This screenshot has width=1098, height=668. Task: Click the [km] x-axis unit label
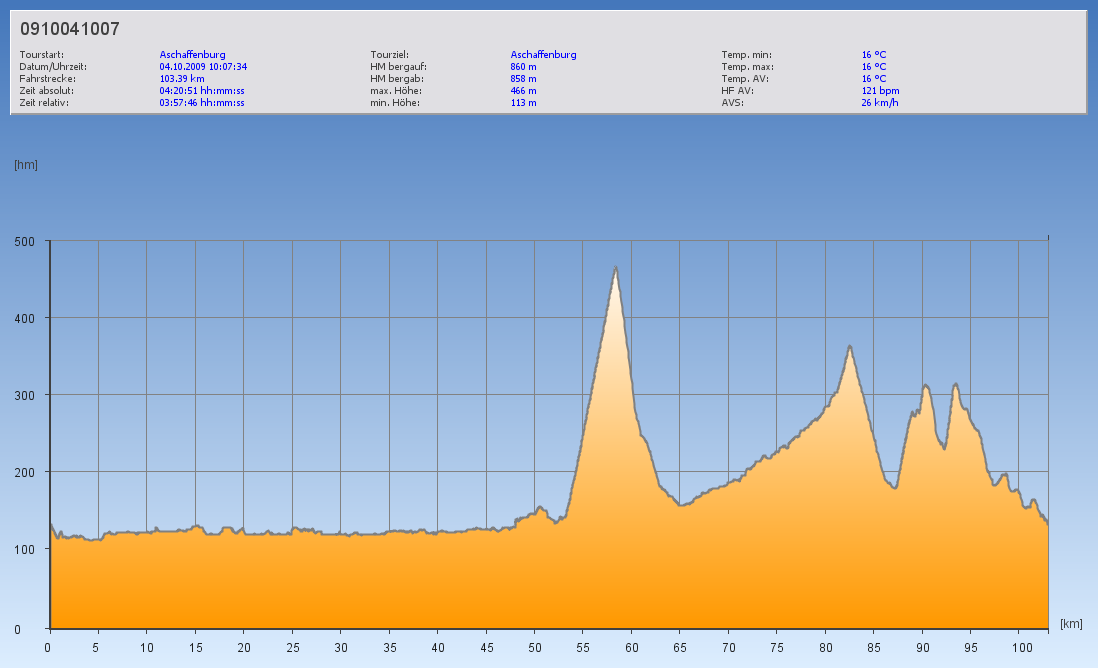click(x=1071, y=624)
